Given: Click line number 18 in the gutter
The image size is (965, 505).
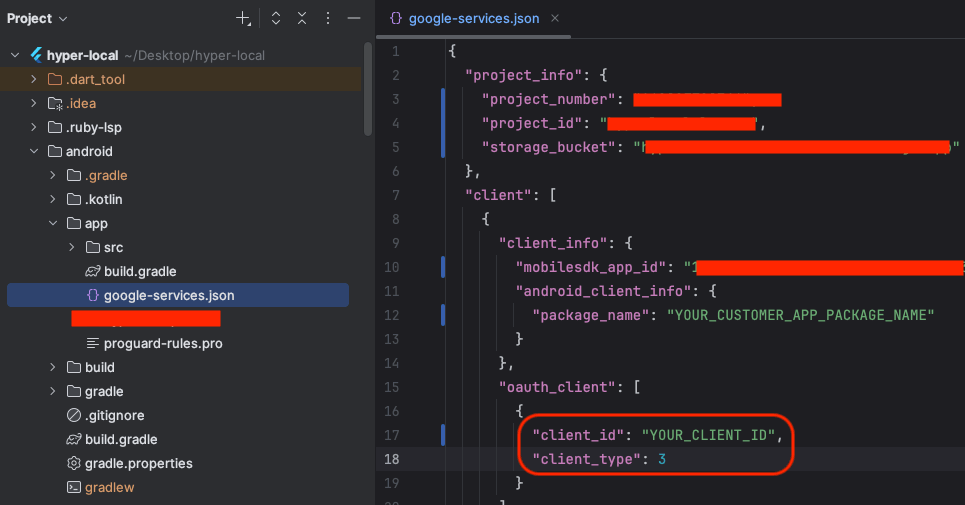Looking at the screenshot, I should (x=391, y=459).
